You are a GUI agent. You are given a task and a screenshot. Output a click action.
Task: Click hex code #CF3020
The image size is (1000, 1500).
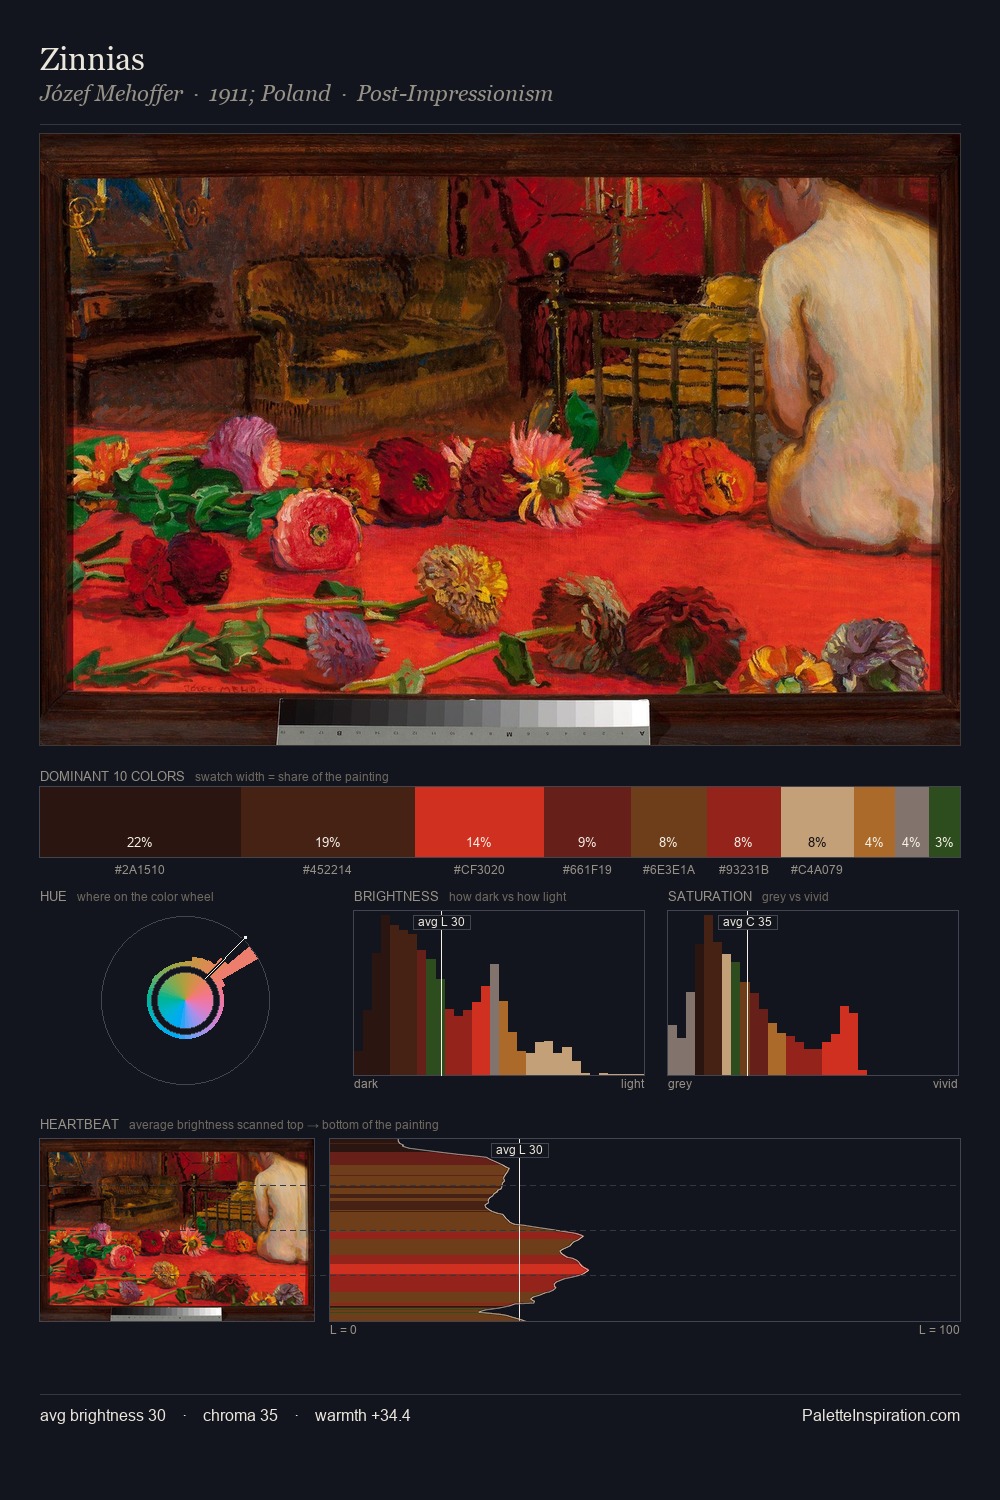point(479,870)
